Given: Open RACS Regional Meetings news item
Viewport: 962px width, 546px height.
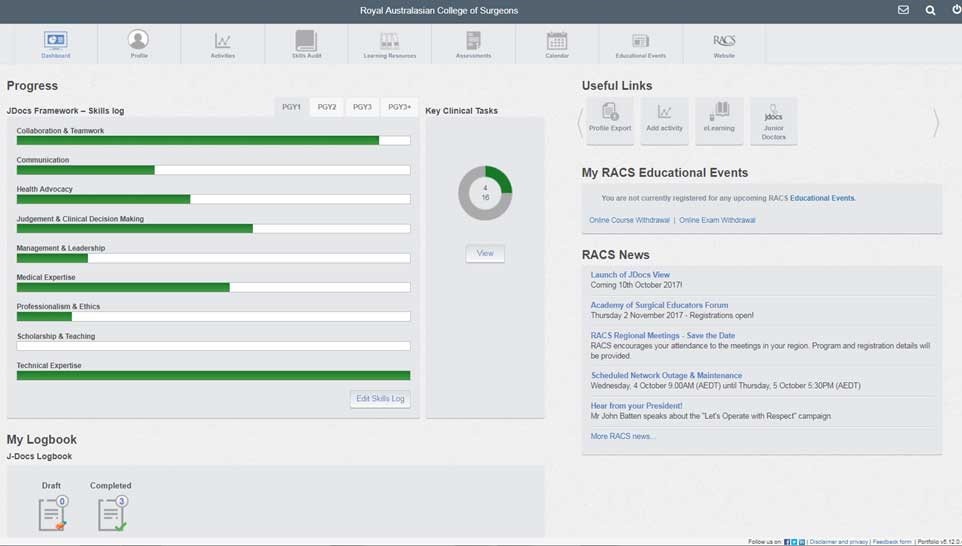Looking at the screenshot, I should 663,336.
